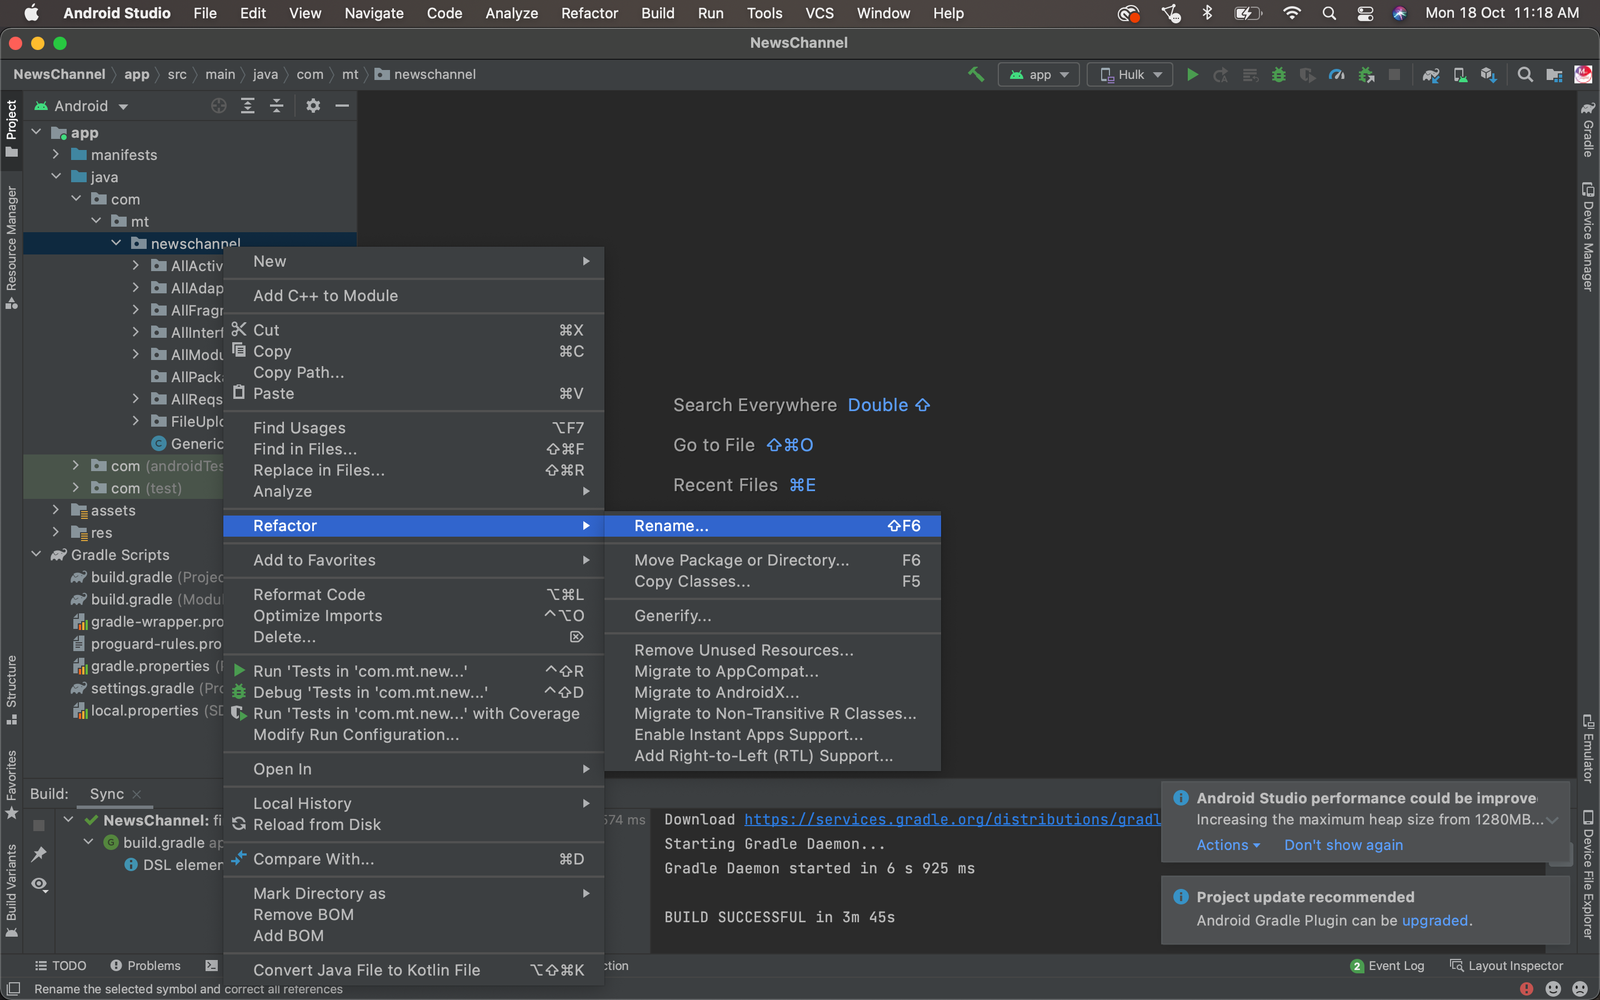This screenshot has height=1000, width=1600.
Task: Open the Refactor menu in menu bar
Action: (589, 13)
